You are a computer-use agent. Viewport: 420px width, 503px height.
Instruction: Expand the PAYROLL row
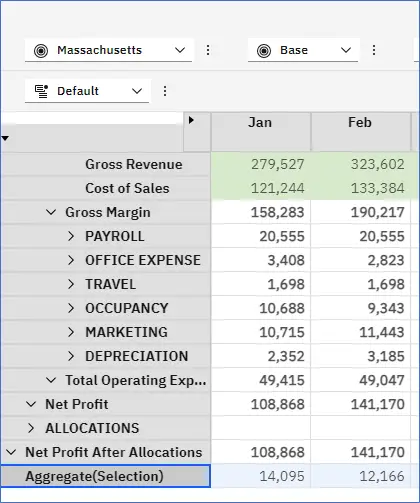(x=71, y=236)
